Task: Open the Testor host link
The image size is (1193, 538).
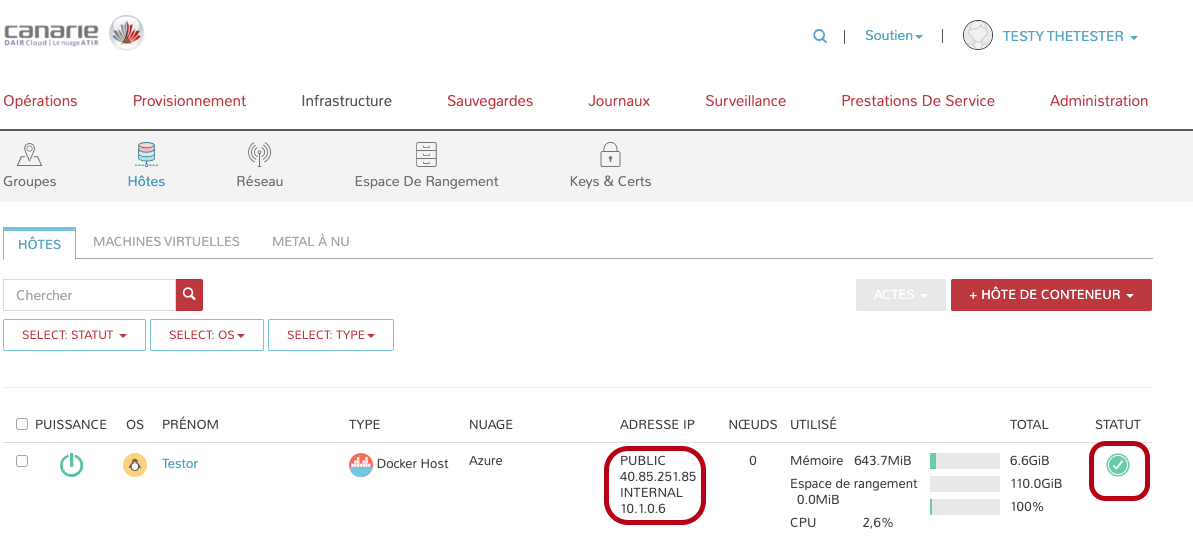Action: point(180,463)
